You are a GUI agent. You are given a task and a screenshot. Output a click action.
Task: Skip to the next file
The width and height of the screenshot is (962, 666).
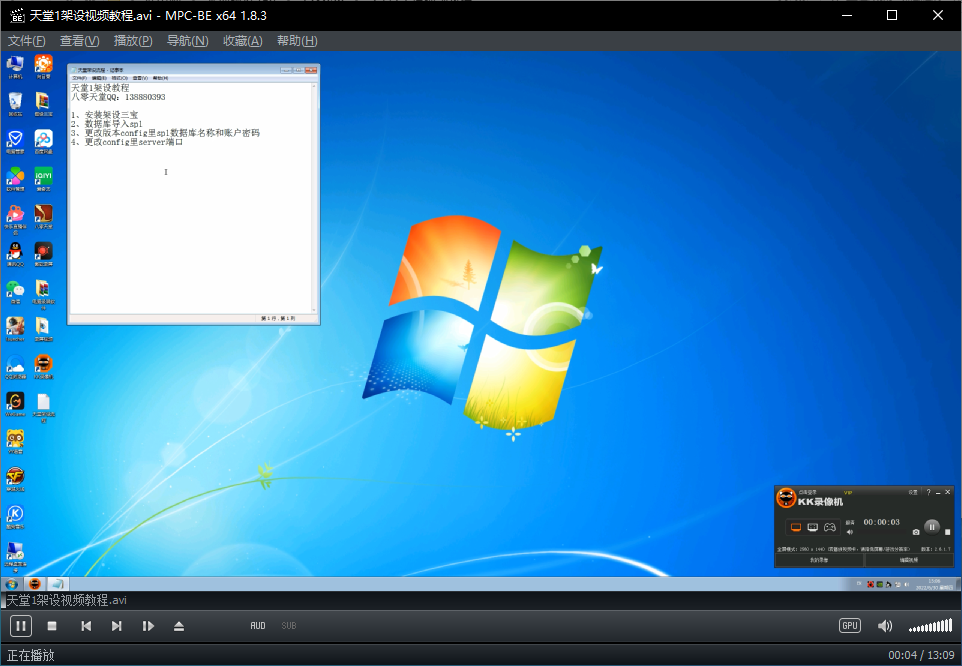click(x=117, y=626)
